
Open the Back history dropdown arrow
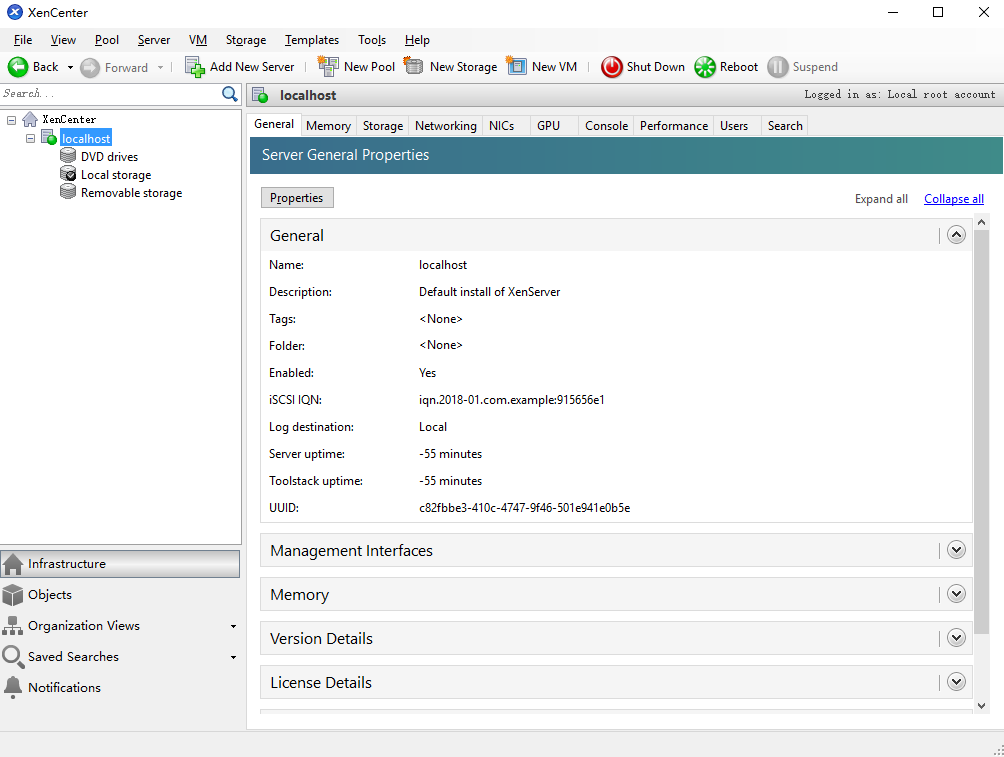pos(70,67)
